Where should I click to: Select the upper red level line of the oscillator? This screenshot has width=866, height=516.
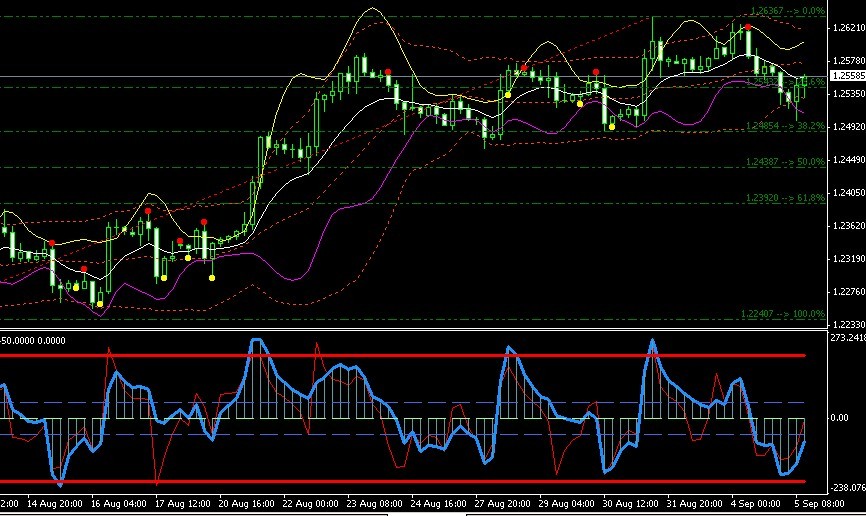403,355
